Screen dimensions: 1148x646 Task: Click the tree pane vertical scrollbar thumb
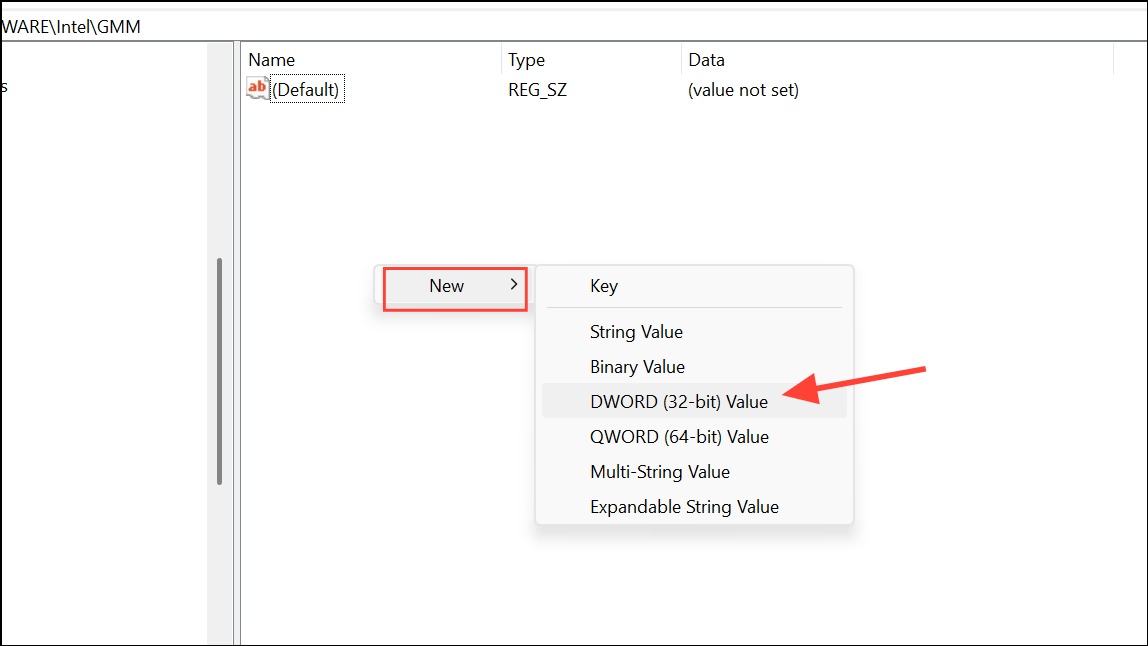[x=219, y=371]
